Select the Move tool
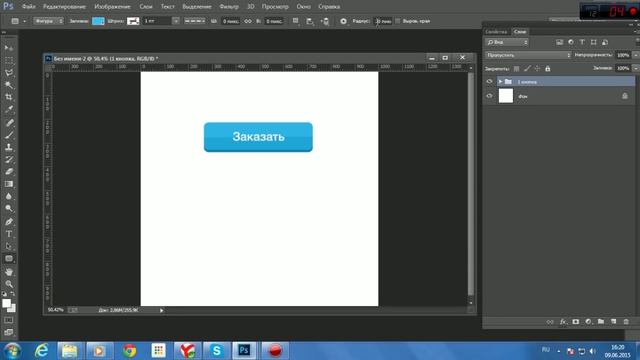 [9, 48]
